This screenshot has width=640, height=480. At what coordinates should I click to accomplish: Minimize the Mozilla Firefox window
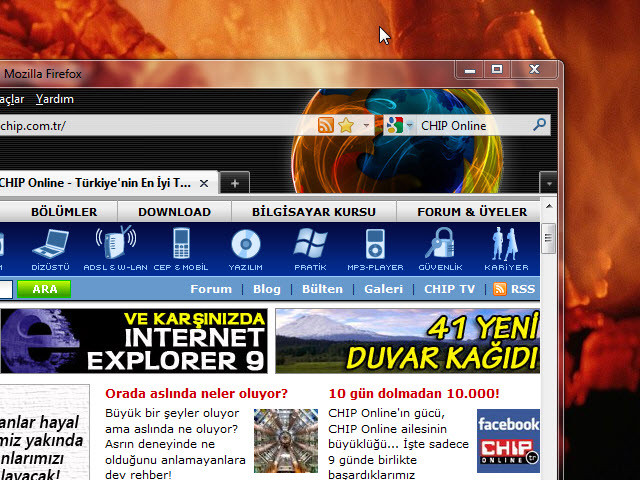tap(470, 70)
